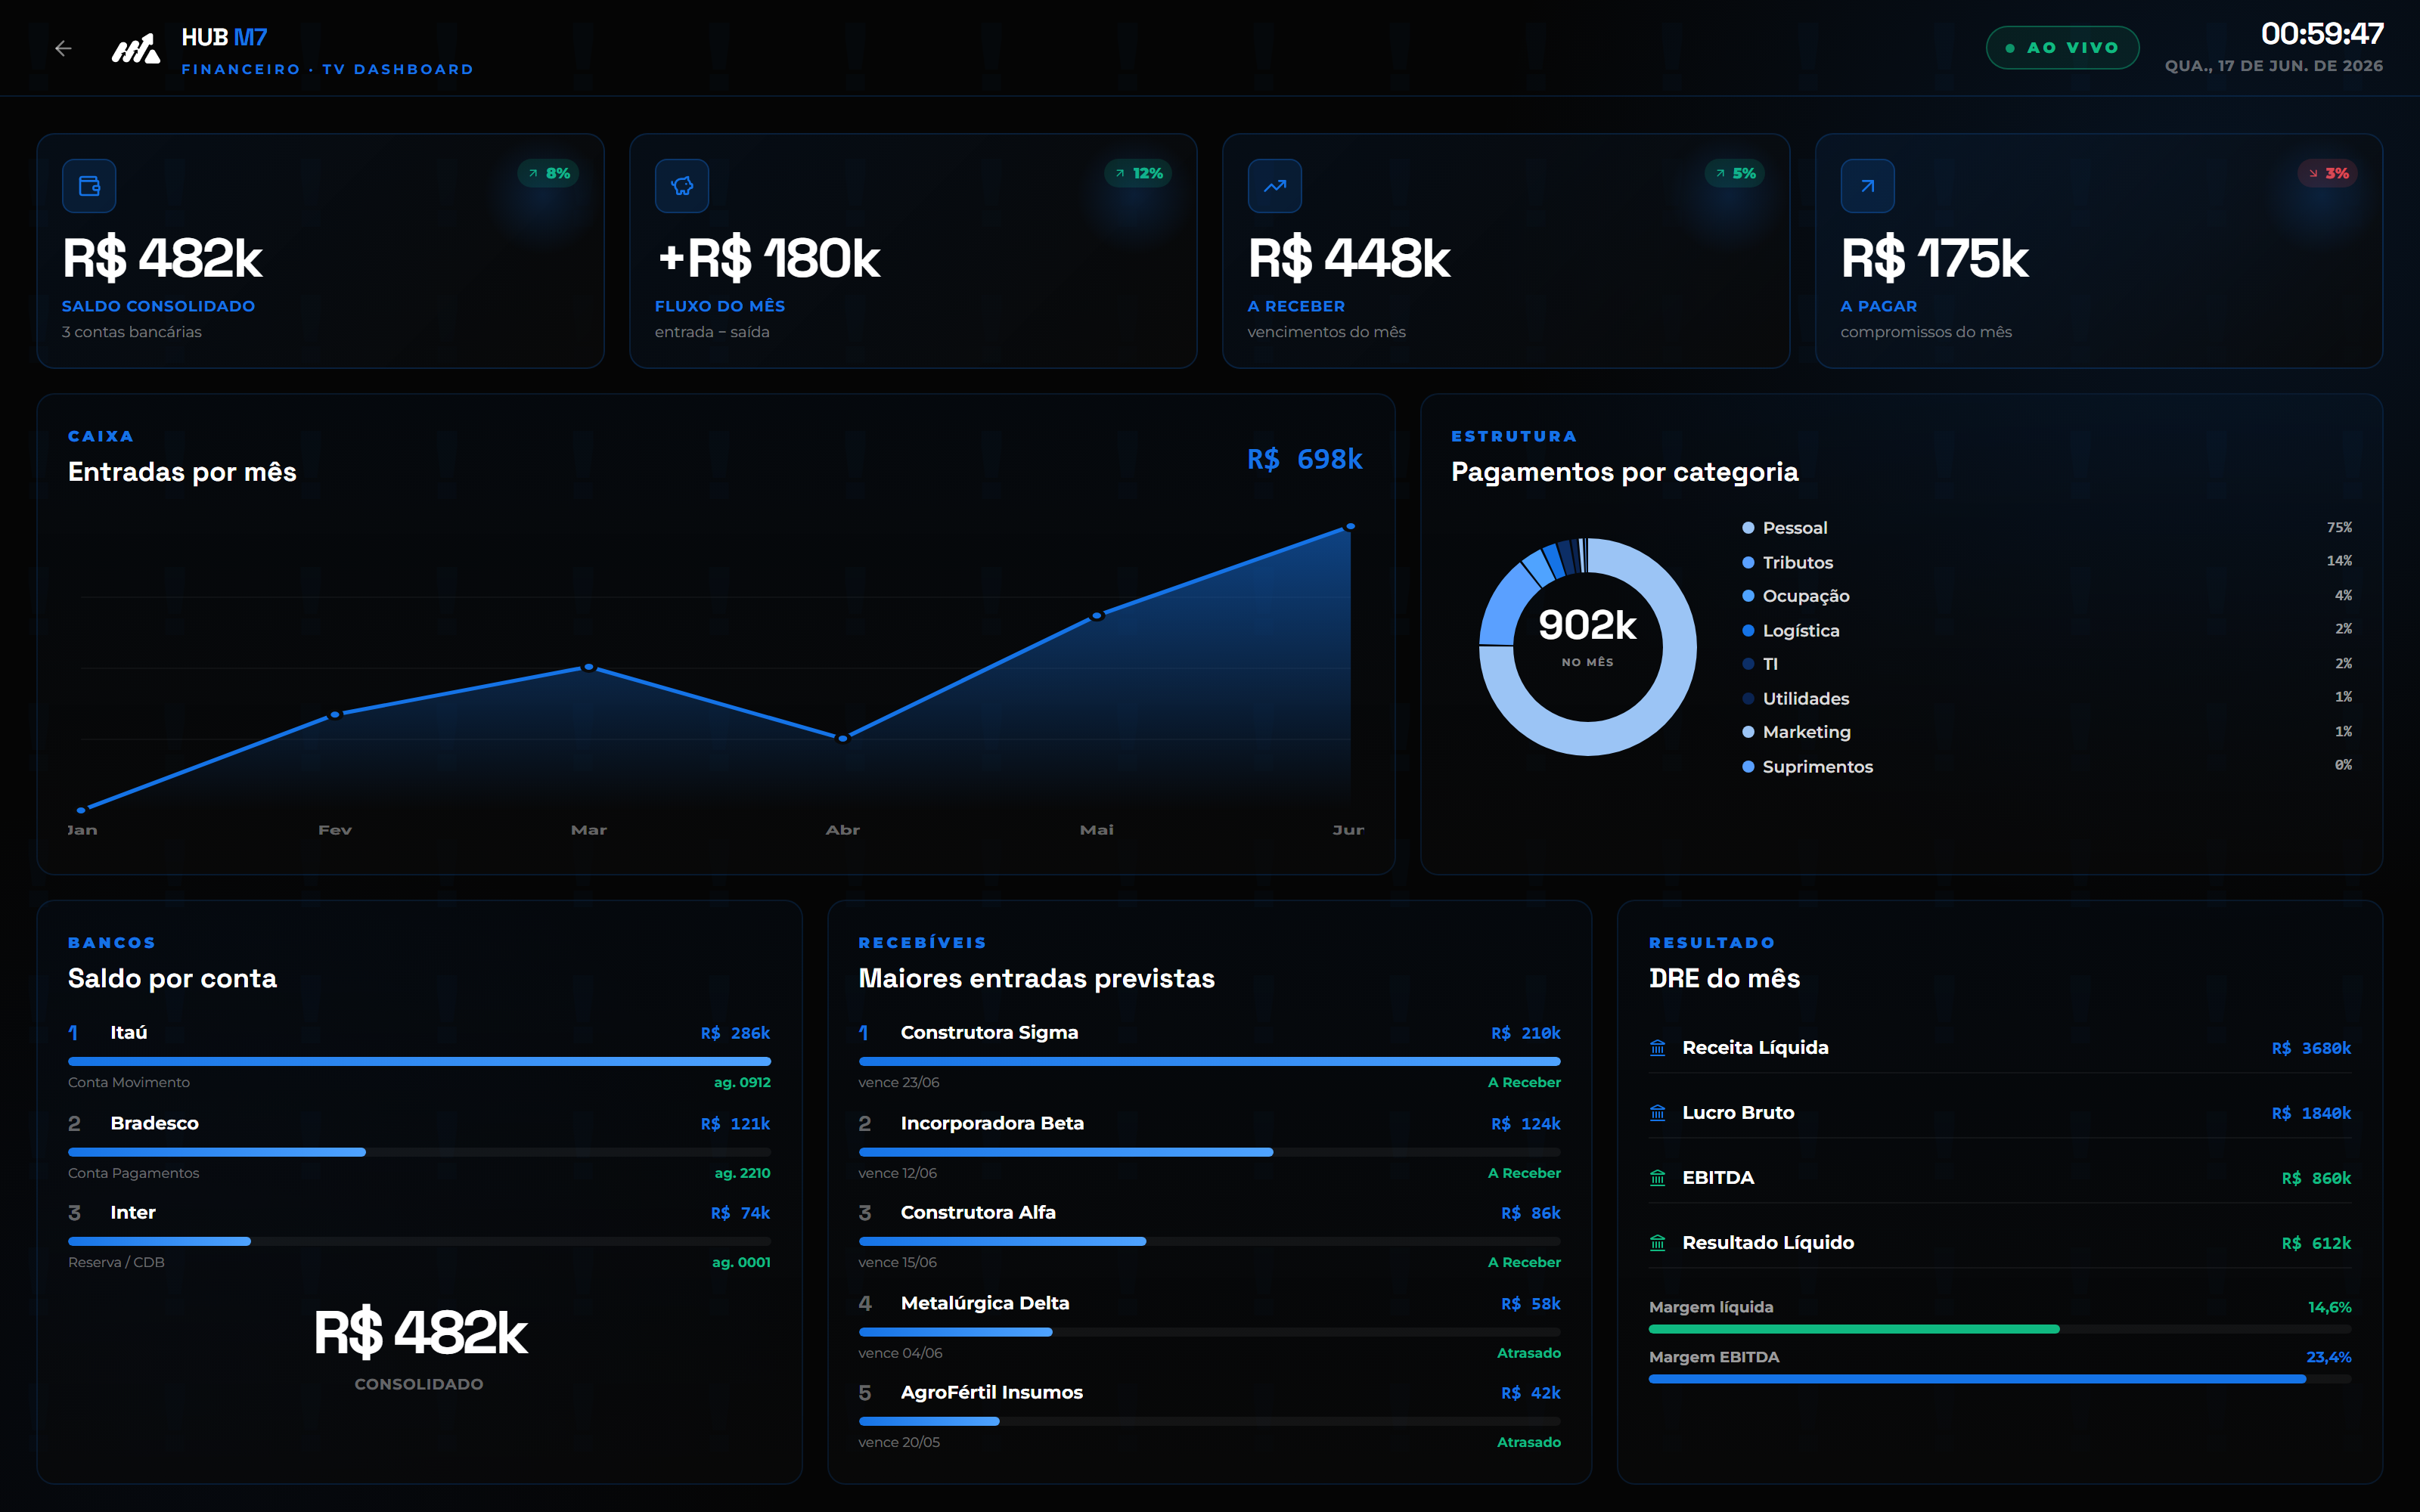Click the trending-up icon on A Receber card
2420x1512 pixels.
pyautogui.click(x=1275, y=186)
